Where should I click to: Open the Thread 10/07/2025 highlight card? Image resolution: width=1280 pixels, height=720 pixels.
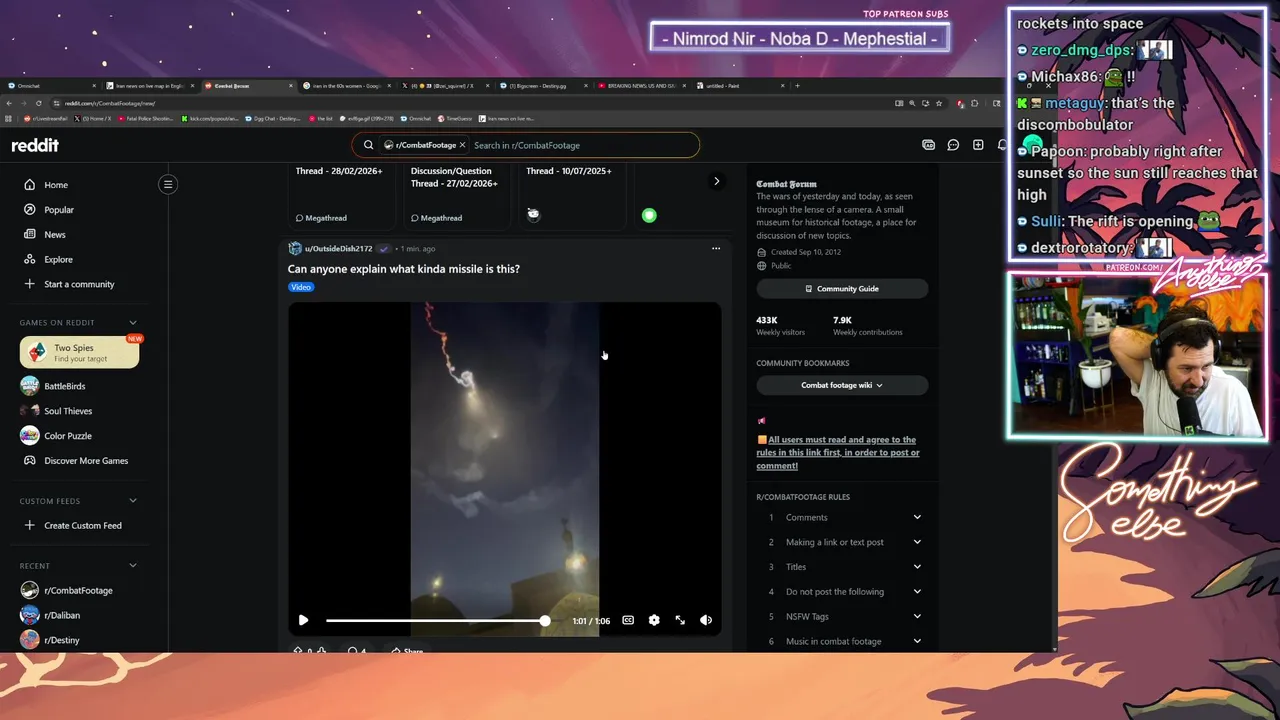coord(570,195)
